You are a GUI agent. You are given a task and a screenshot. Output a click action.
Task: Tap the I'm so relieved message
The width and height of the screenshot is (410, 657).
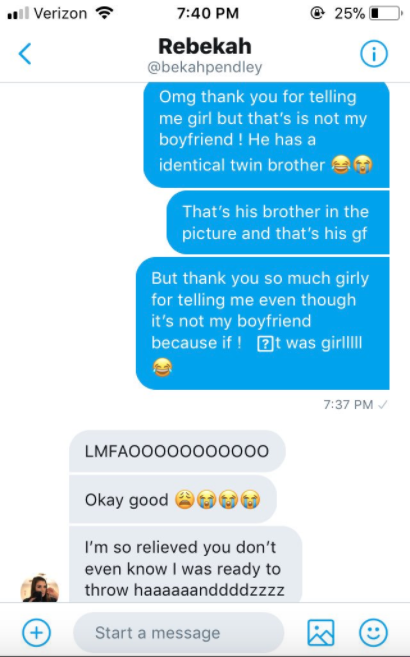(185, 565)
